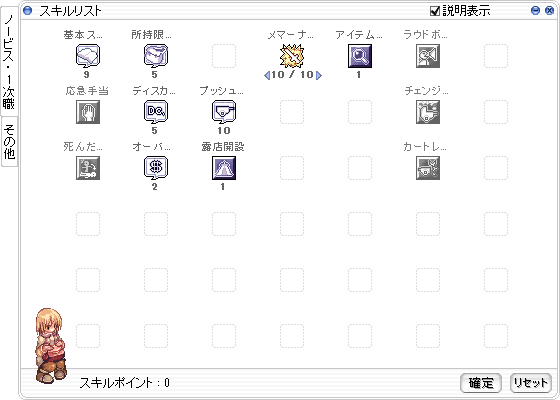Click the ラウドボ... skill name label
The height and width of the screenshot is (400, 560).
click(x=426, y=35)
